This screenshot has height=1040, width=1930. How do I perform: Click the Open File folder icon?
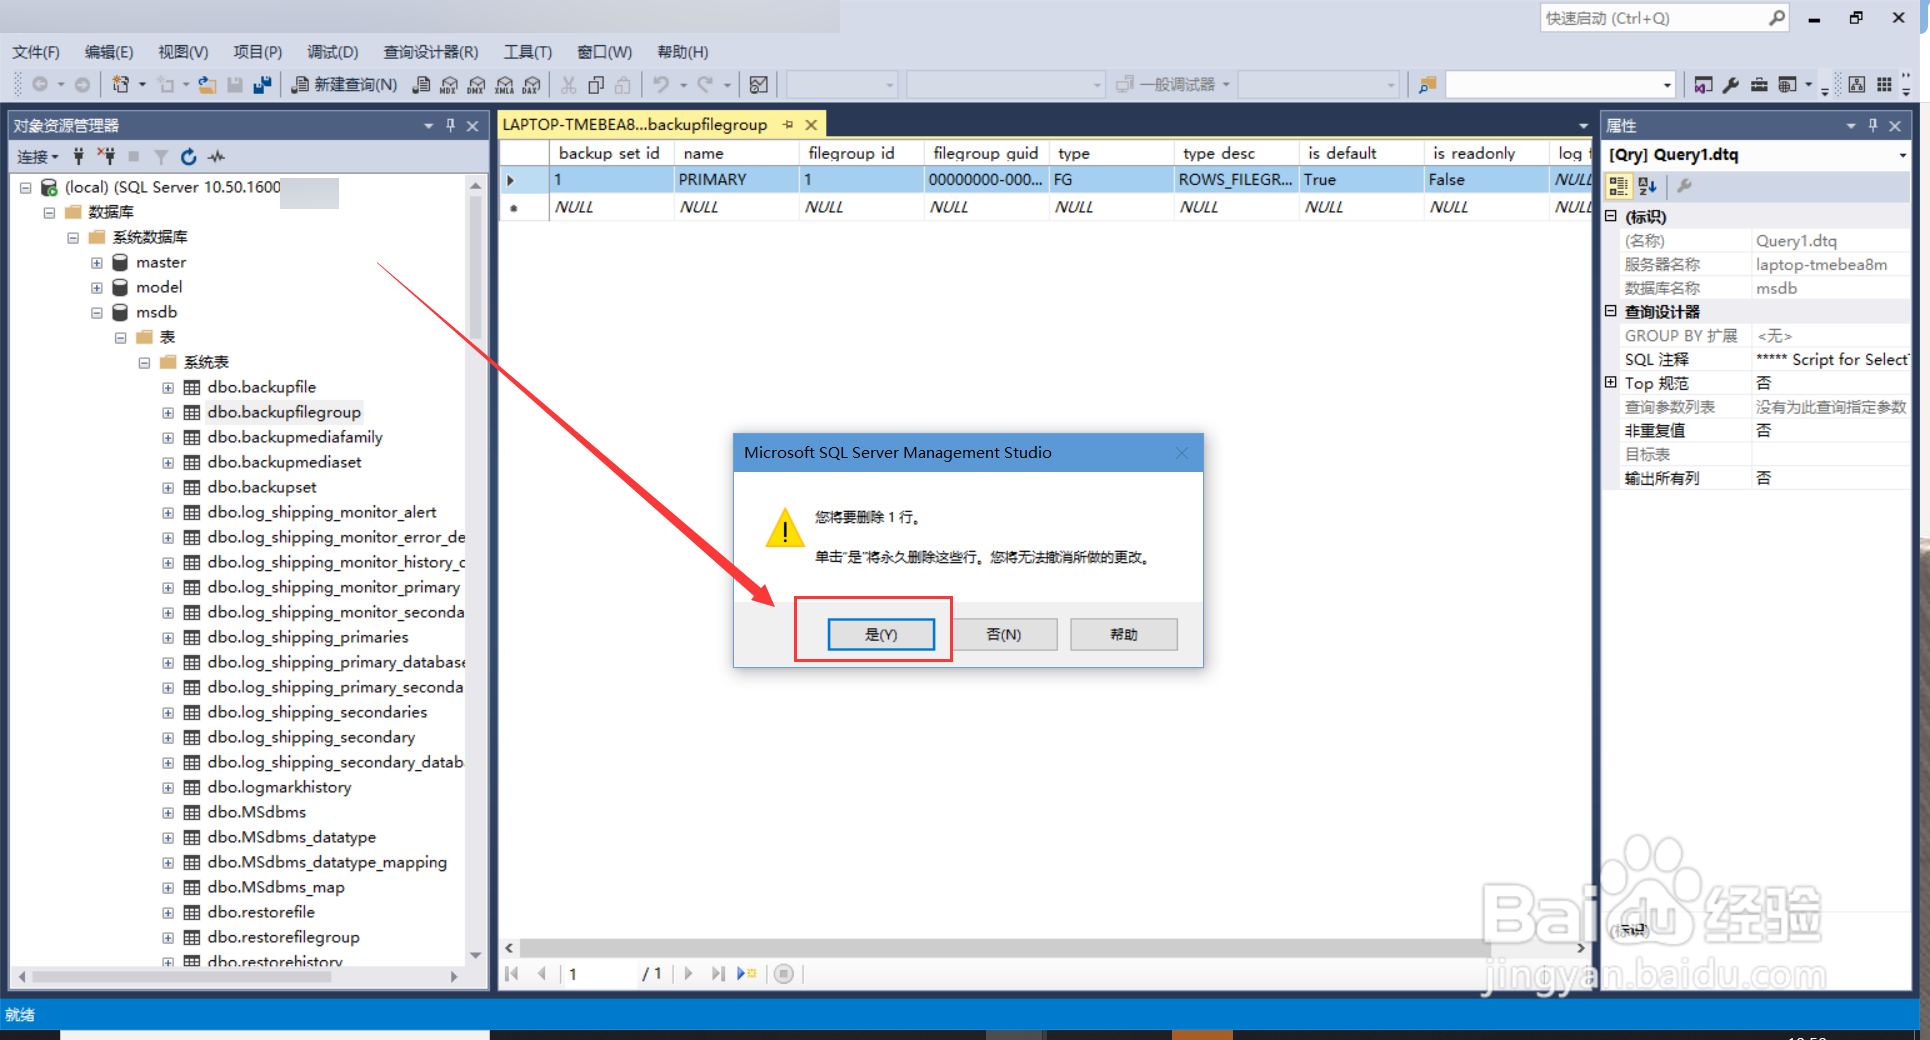pos(207,85)
